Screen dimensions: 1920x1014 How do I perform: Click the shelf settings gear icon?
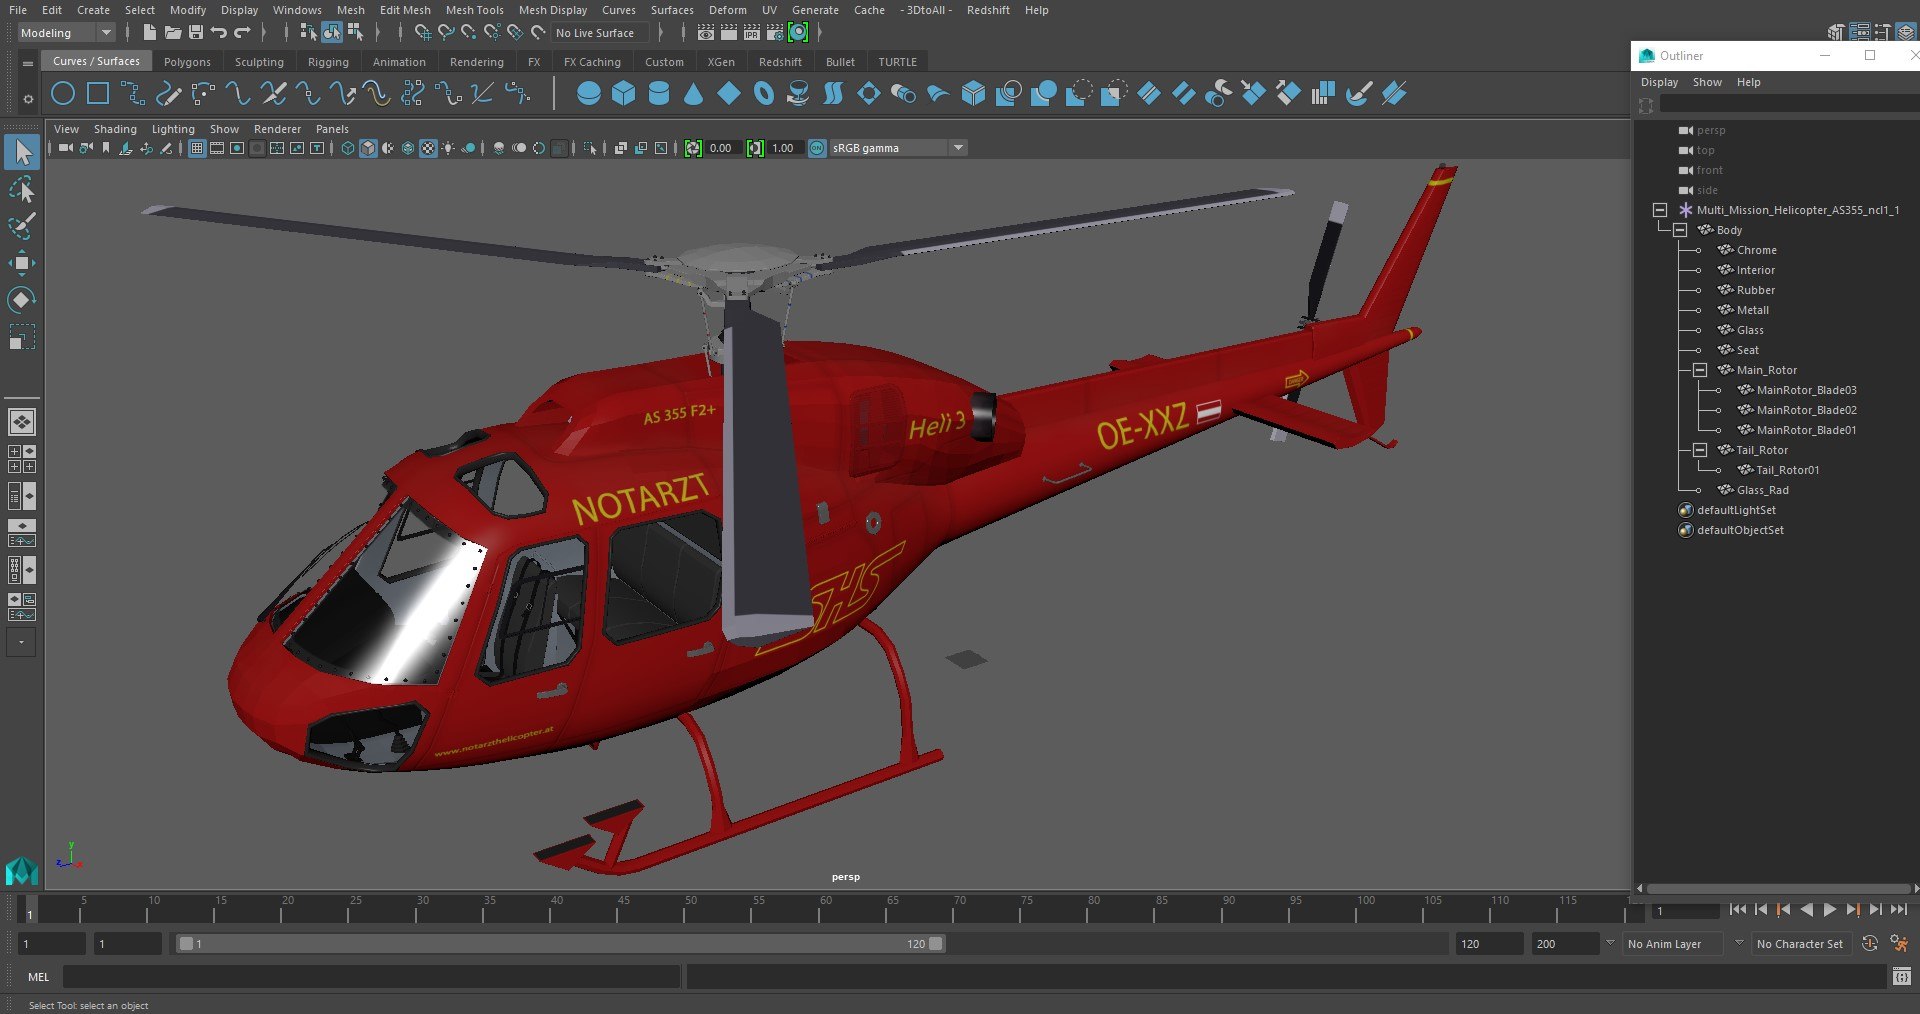[28, 99]
